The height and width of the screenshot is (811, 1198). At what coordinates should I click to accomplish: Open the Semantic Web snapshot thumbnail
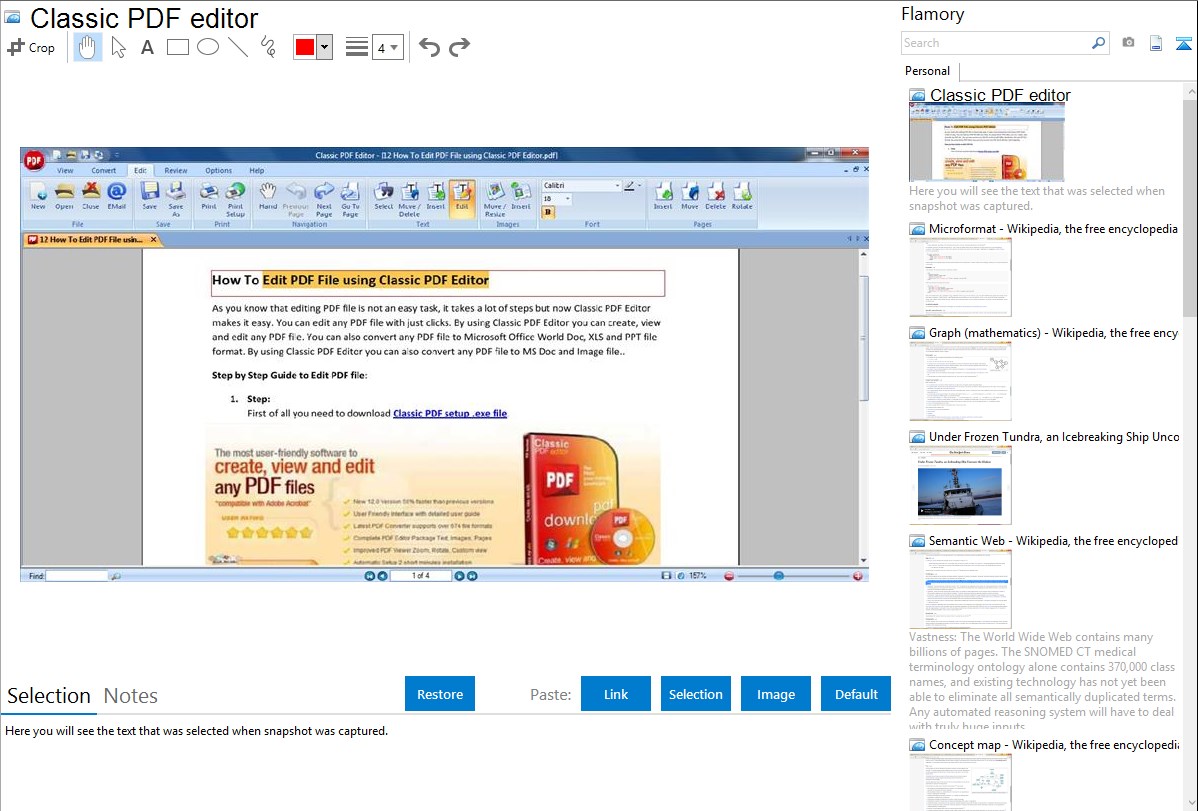coord(960,589)
